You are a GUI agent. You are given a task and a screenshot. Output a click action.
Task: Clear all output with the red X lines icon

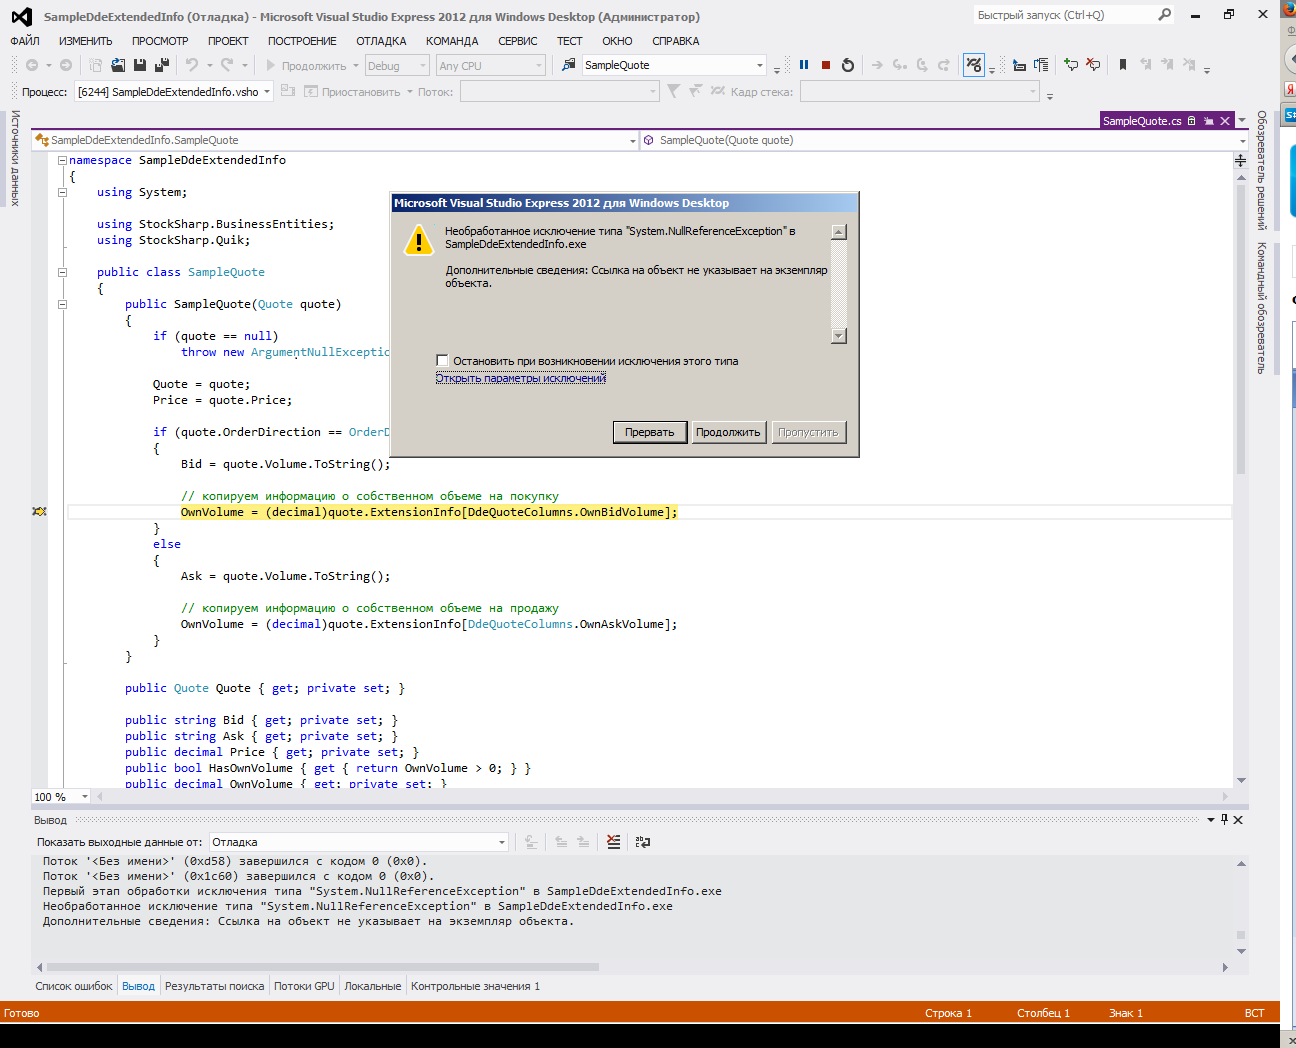613,842
